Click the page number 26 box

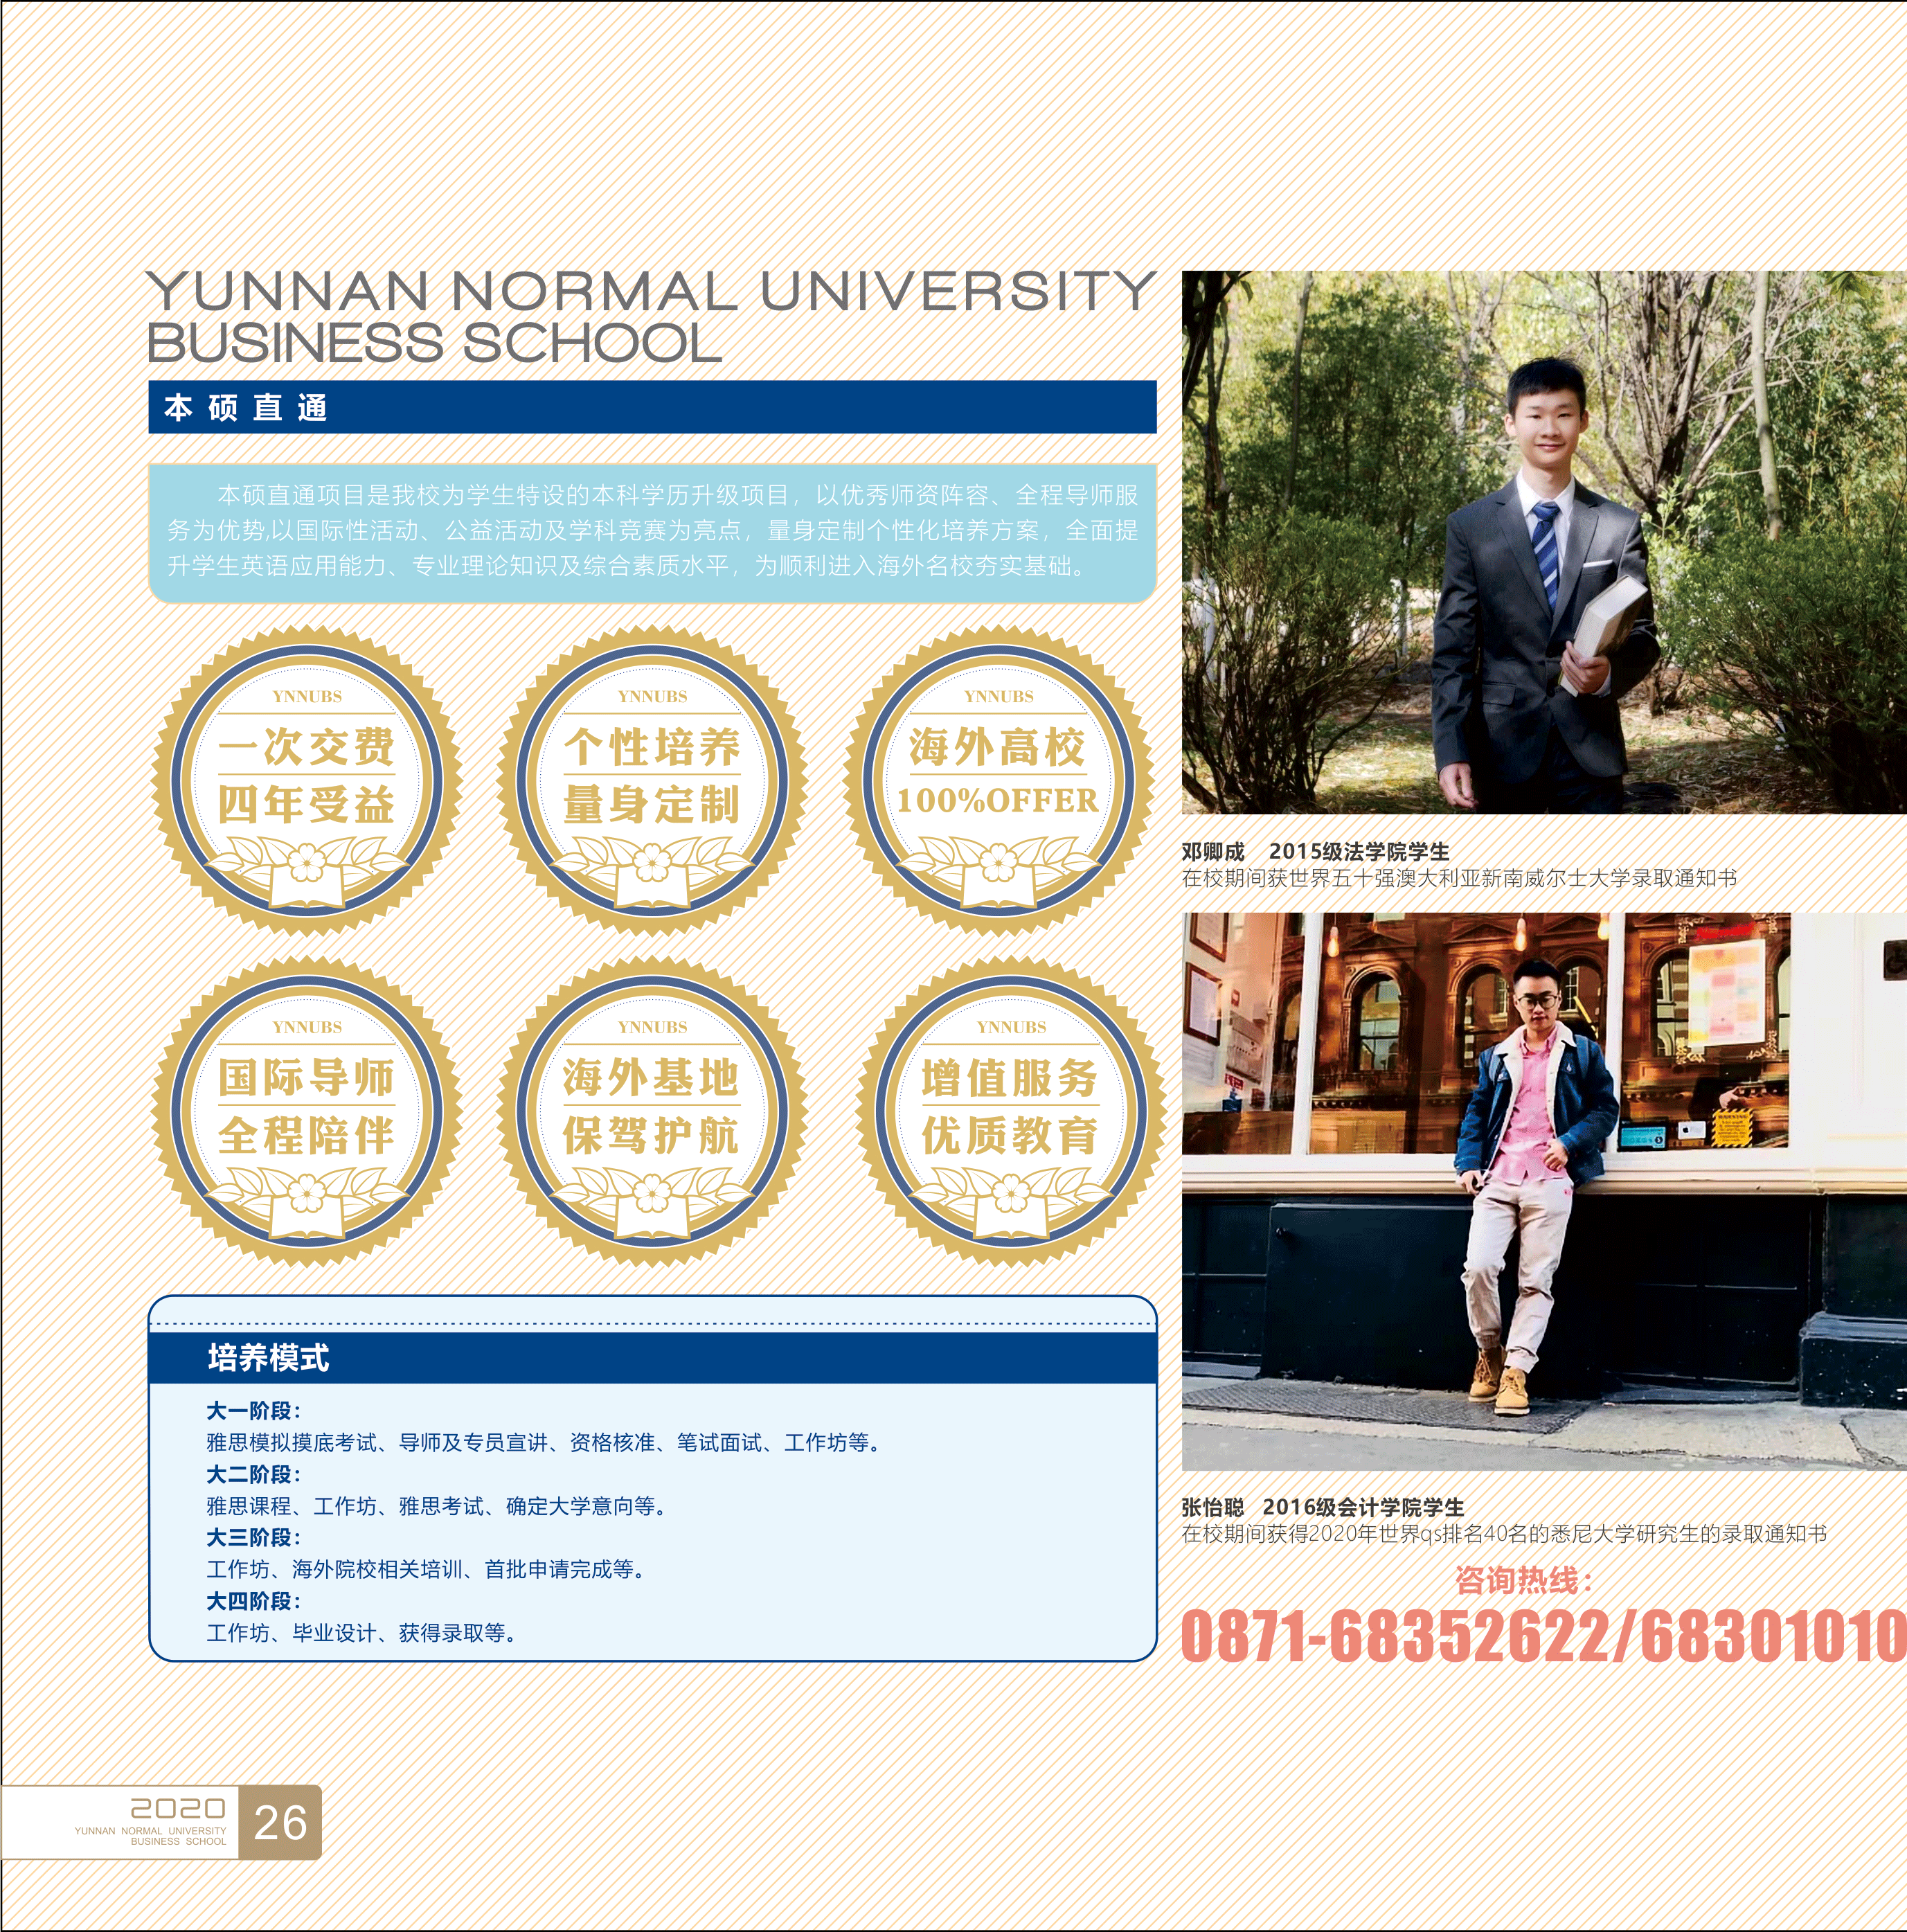[x=280, y=1822]
